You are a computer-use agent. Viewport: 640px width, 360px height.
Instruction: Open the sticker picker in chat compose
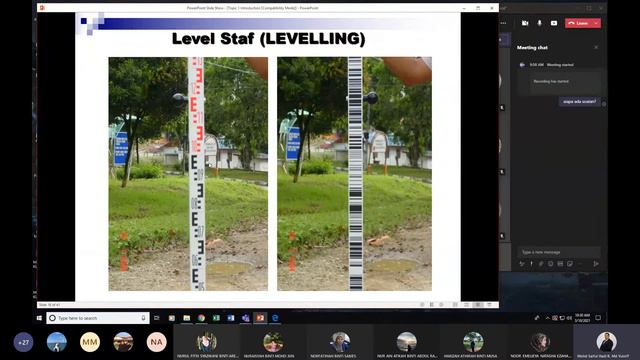click(x=570, y=264)
